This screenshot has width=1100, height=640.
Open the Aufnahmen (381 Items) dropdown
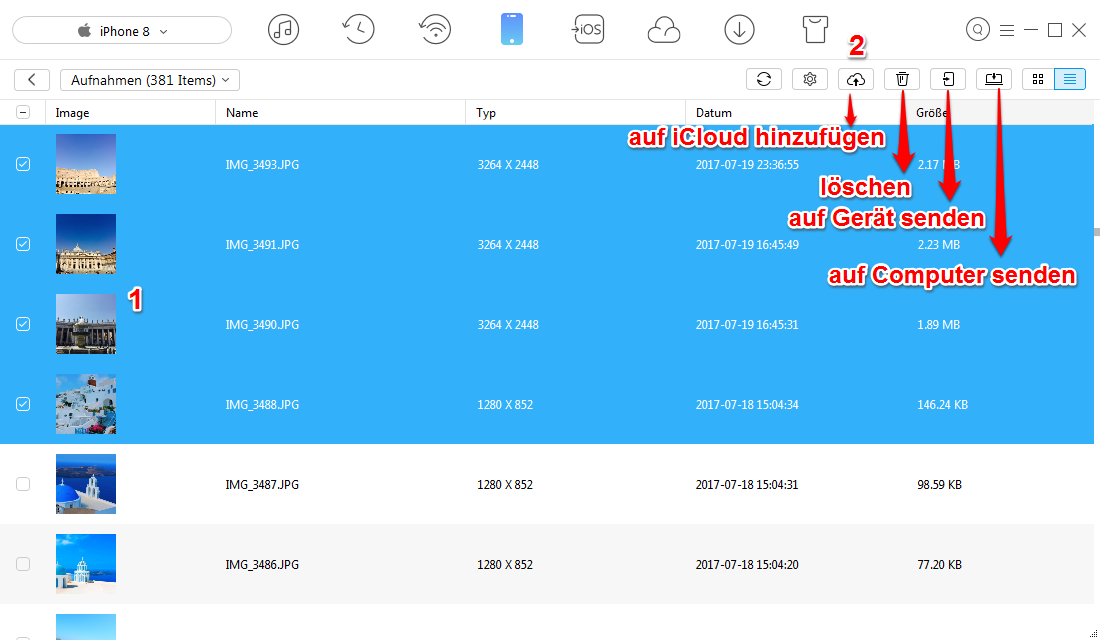[150, 80]
